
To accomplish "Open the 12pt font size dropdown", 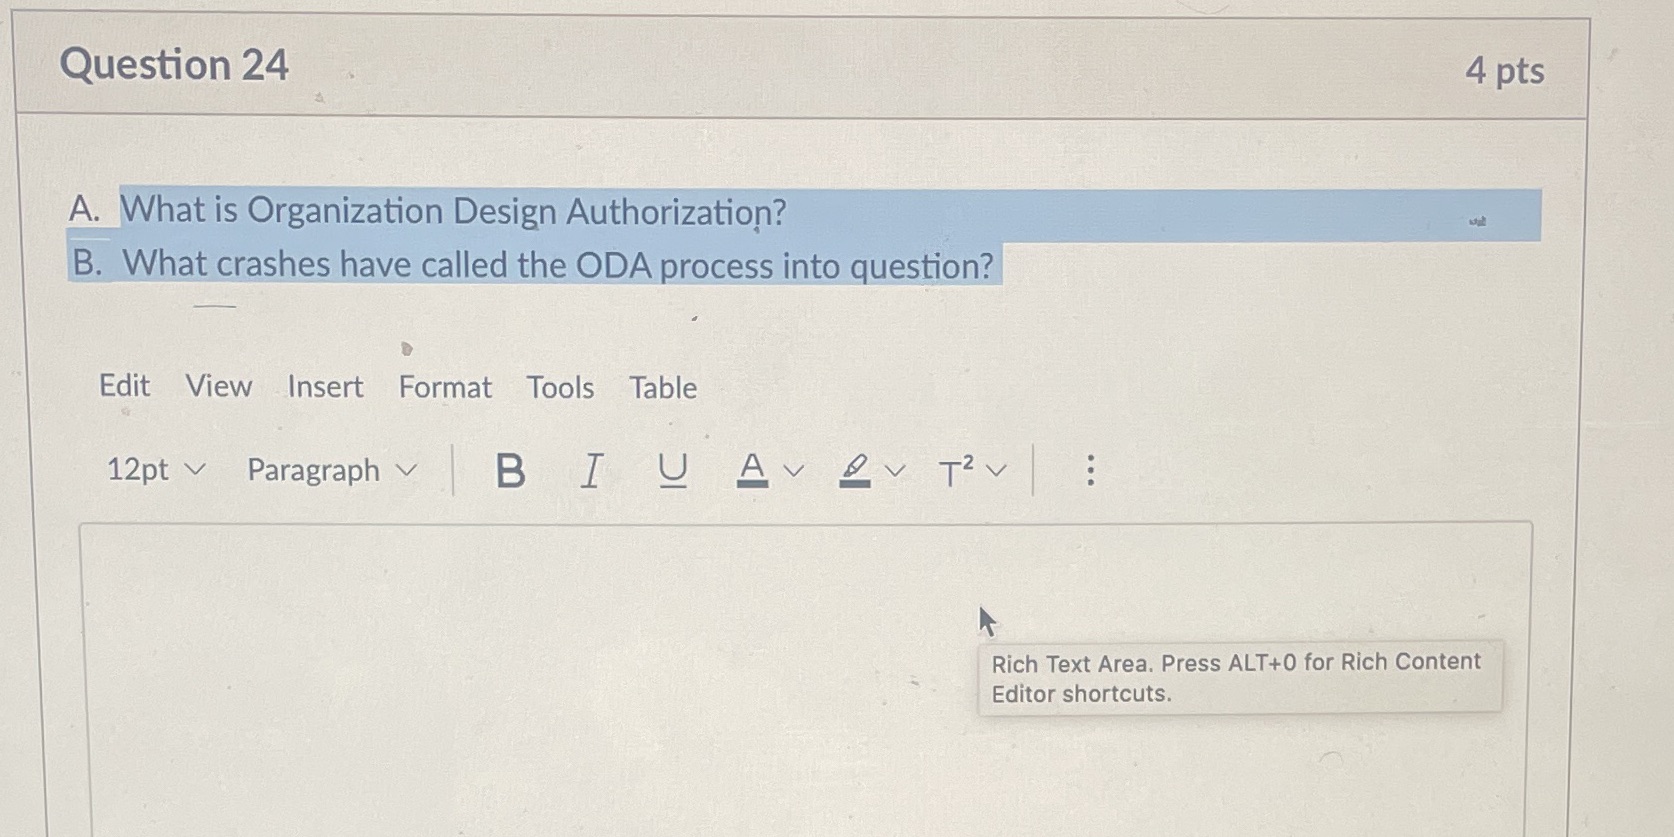I will tap(155, 470).
